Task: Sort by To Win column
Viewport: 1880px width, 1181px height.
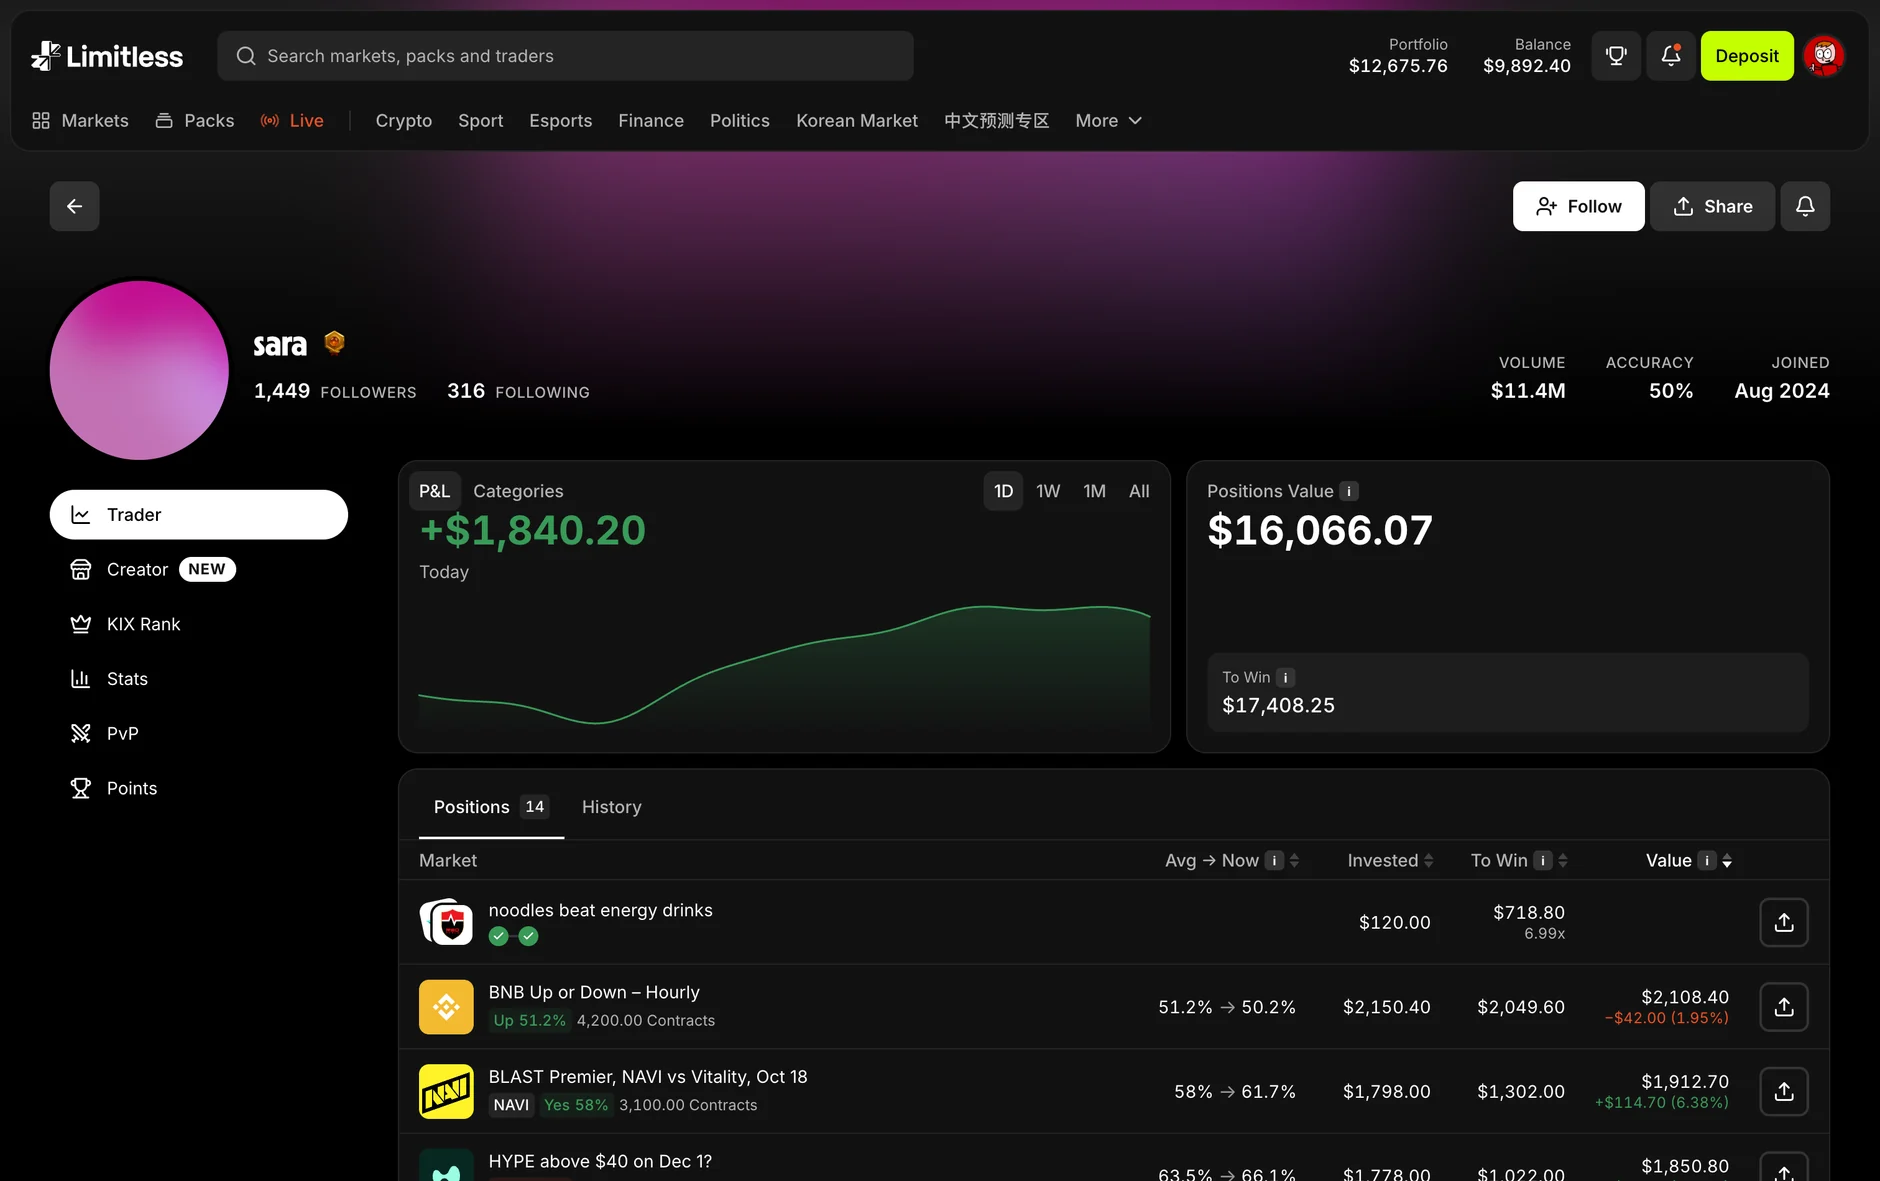Action: [1563, 860]
